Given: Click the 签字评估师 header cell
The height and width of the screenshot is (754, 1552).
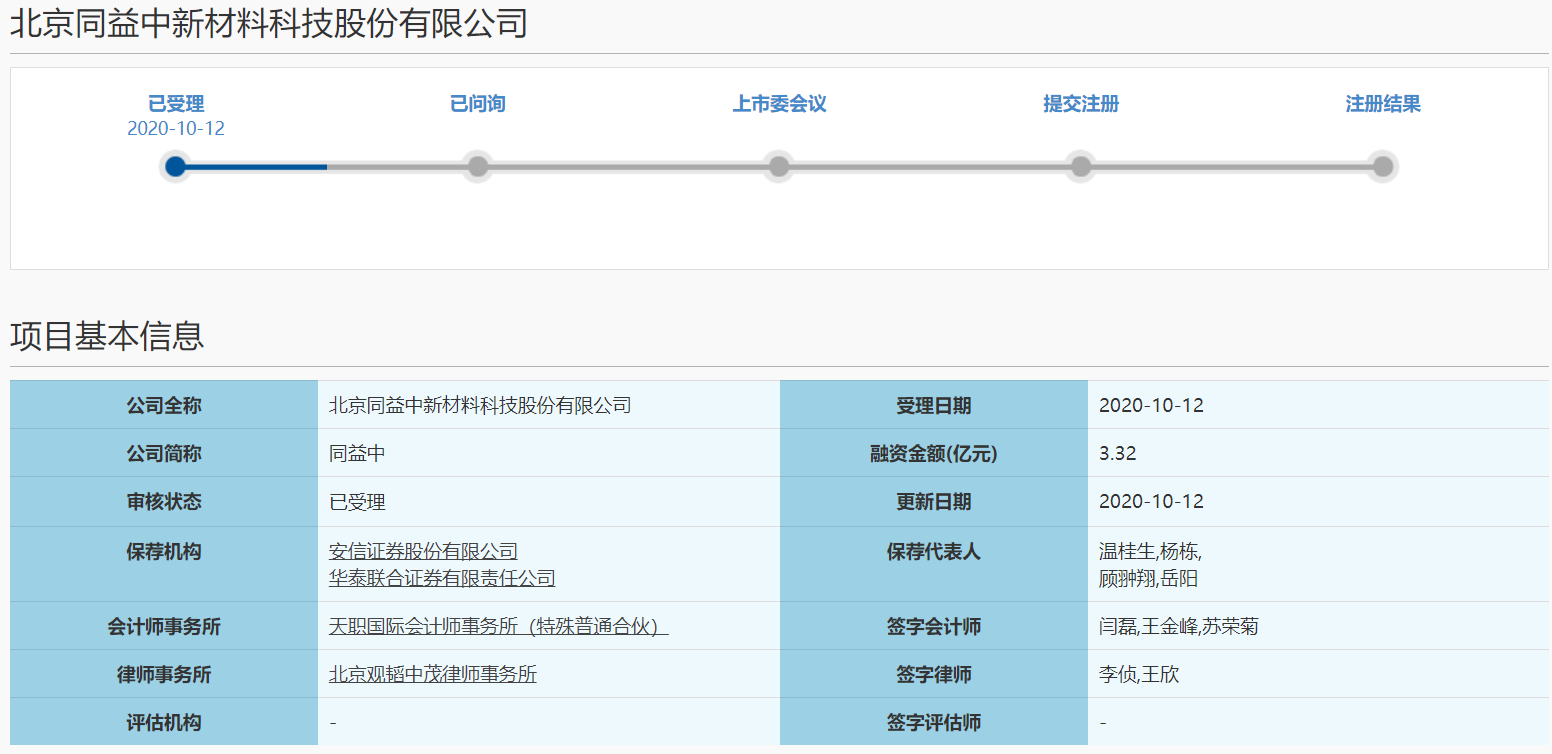Looking at the screenshot, I should pos(934,722).
